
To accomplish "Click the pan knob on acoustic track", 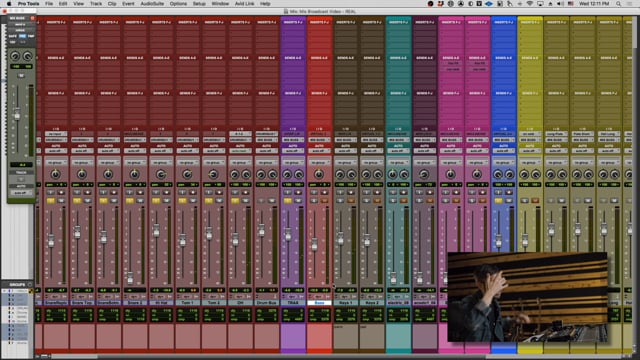I will coord(424,175).
